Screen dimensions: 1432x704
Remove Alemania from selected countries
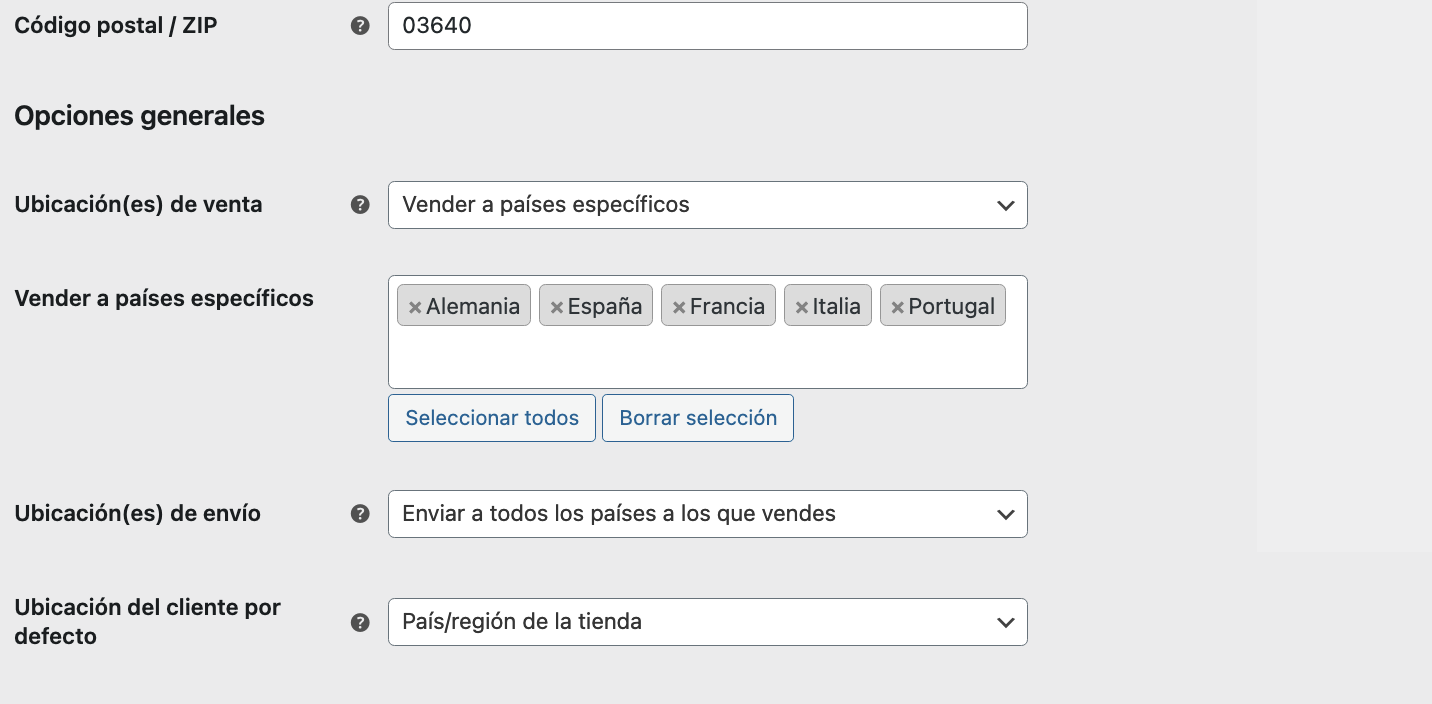(x=415, y=307)
